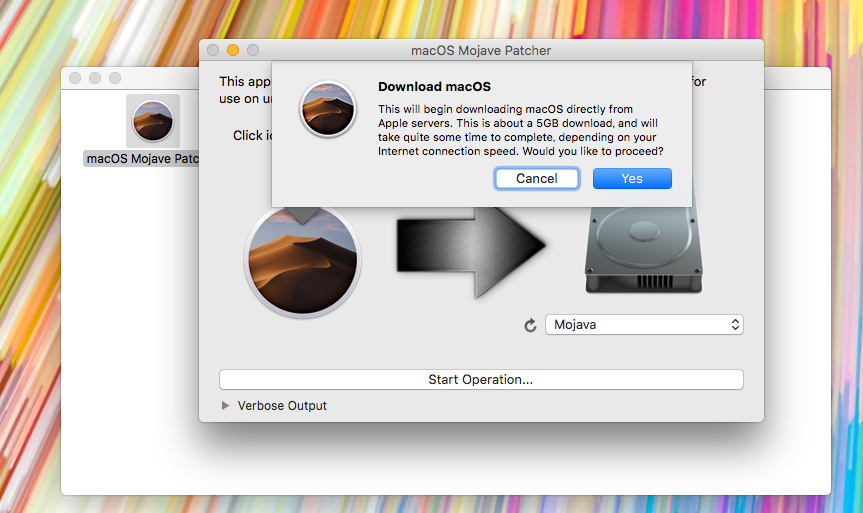Open the Mojava volume dropdown
Image resolution: width=863 pixels, height=513 pixels.
(x=644, y=325)
